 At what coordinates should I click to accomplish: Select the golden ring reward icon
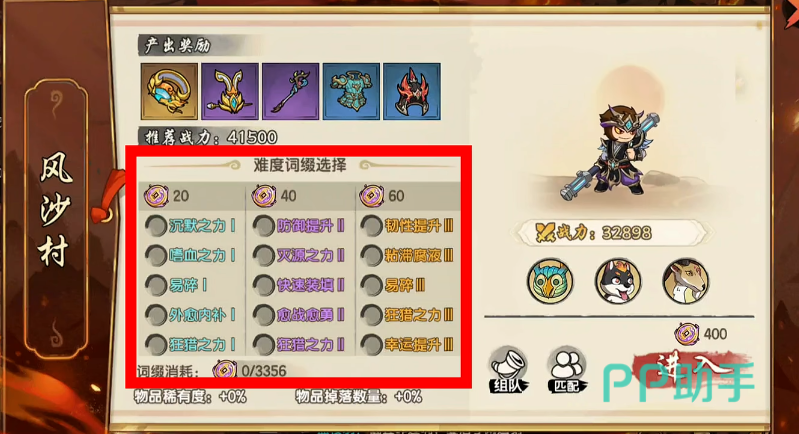coord(169,91)
